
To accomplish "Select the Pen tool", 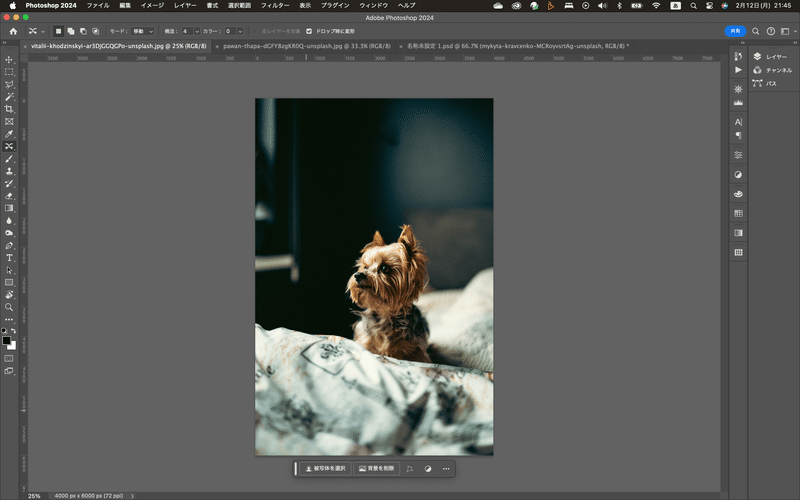I will 9,245.
